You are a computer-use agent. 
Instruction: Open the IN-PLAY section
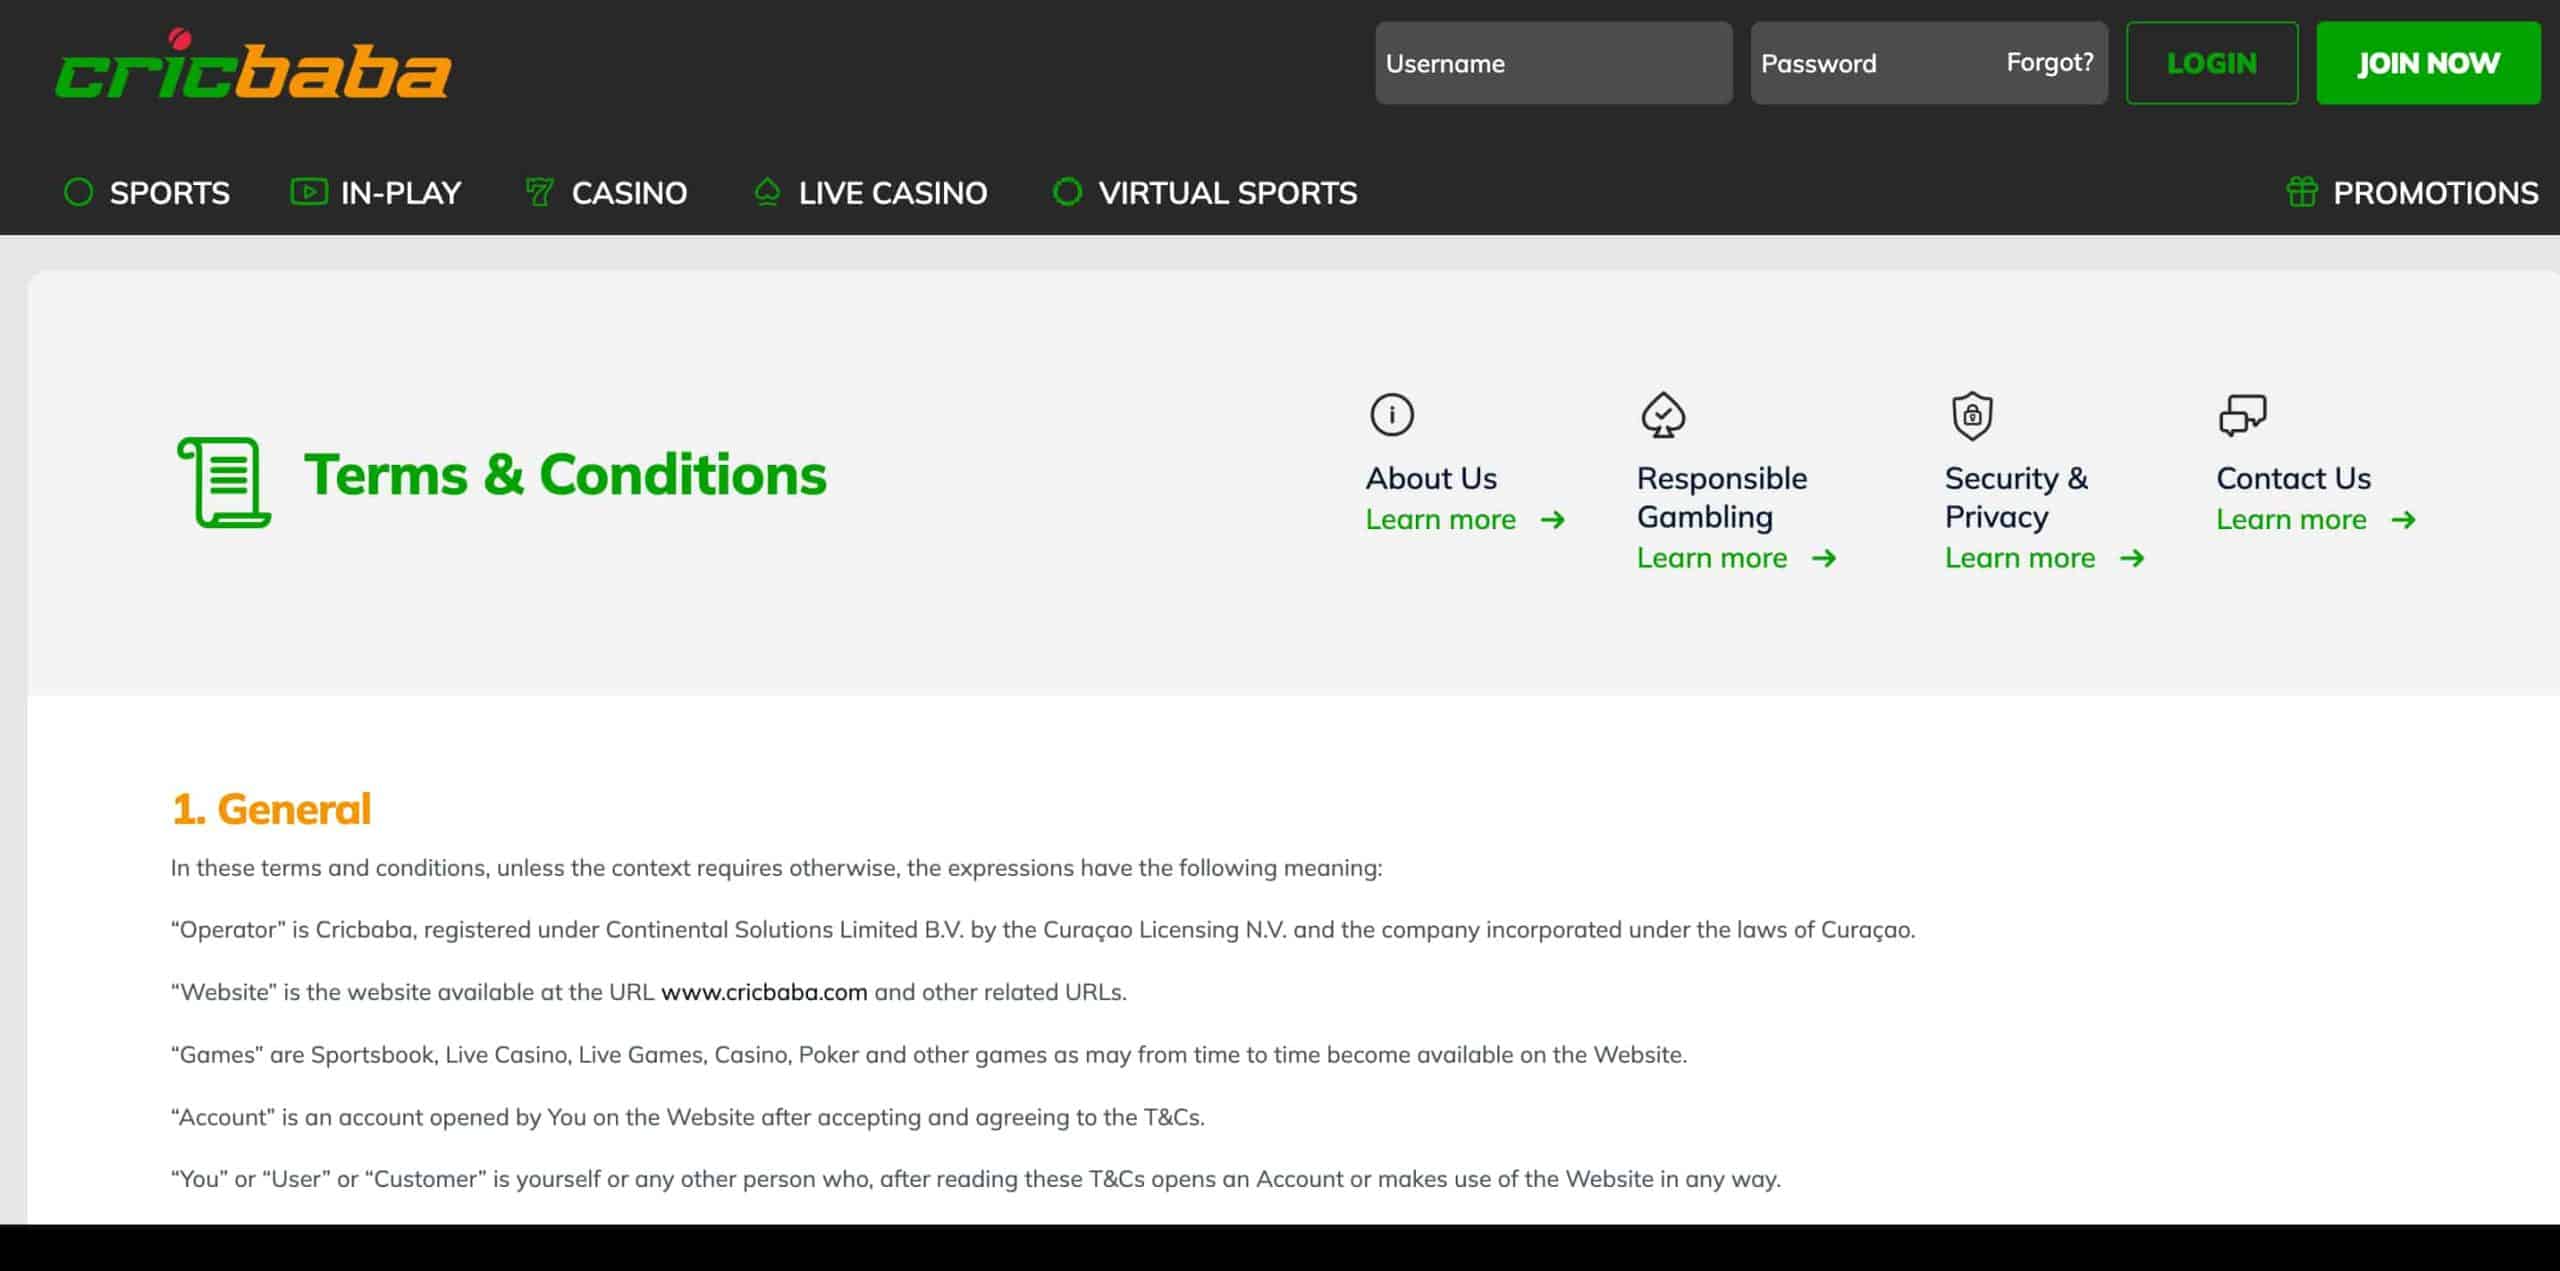click(401, 193)
